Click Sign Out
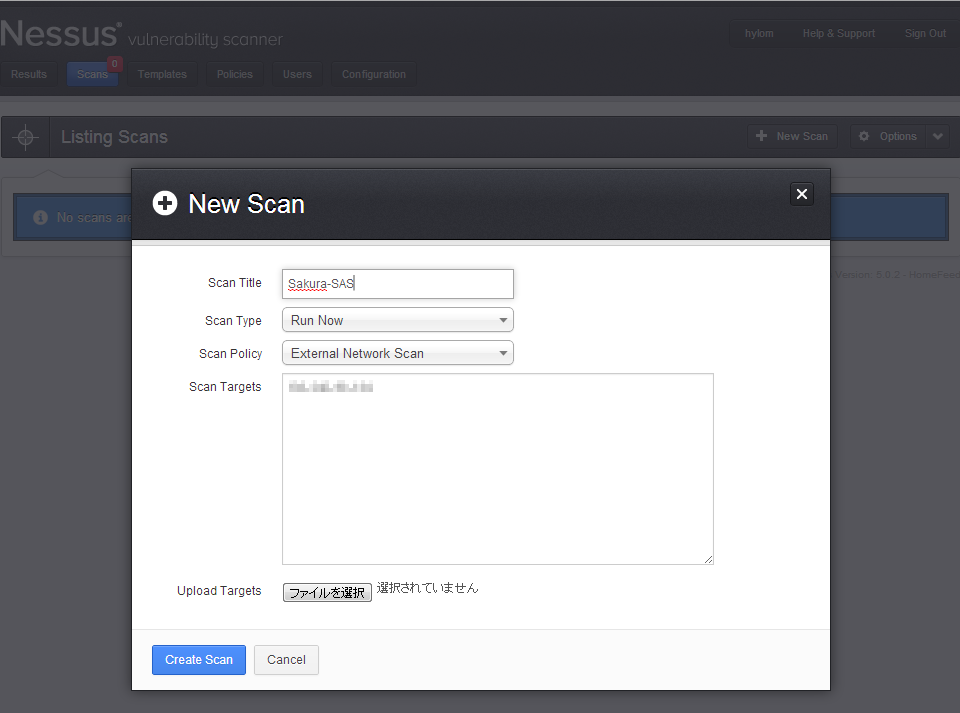Image resolution: width=960 pixels, height=713 pixels. tap(925, 34)
